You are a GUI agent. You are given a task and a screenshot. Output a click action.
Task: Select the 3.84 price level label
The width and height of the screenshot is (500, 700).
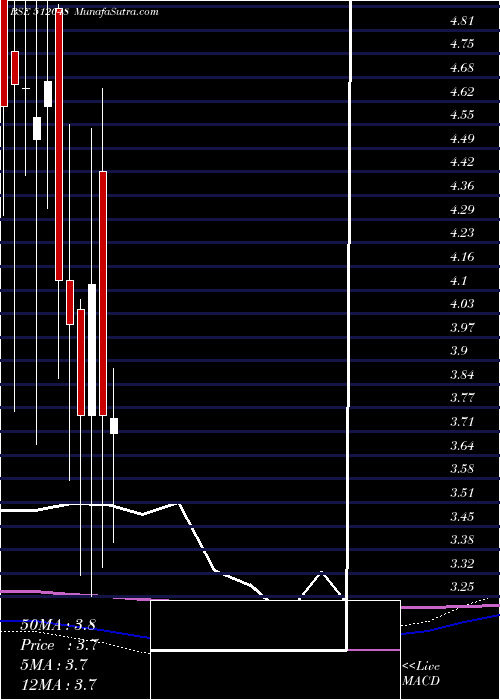pos(462,375)
